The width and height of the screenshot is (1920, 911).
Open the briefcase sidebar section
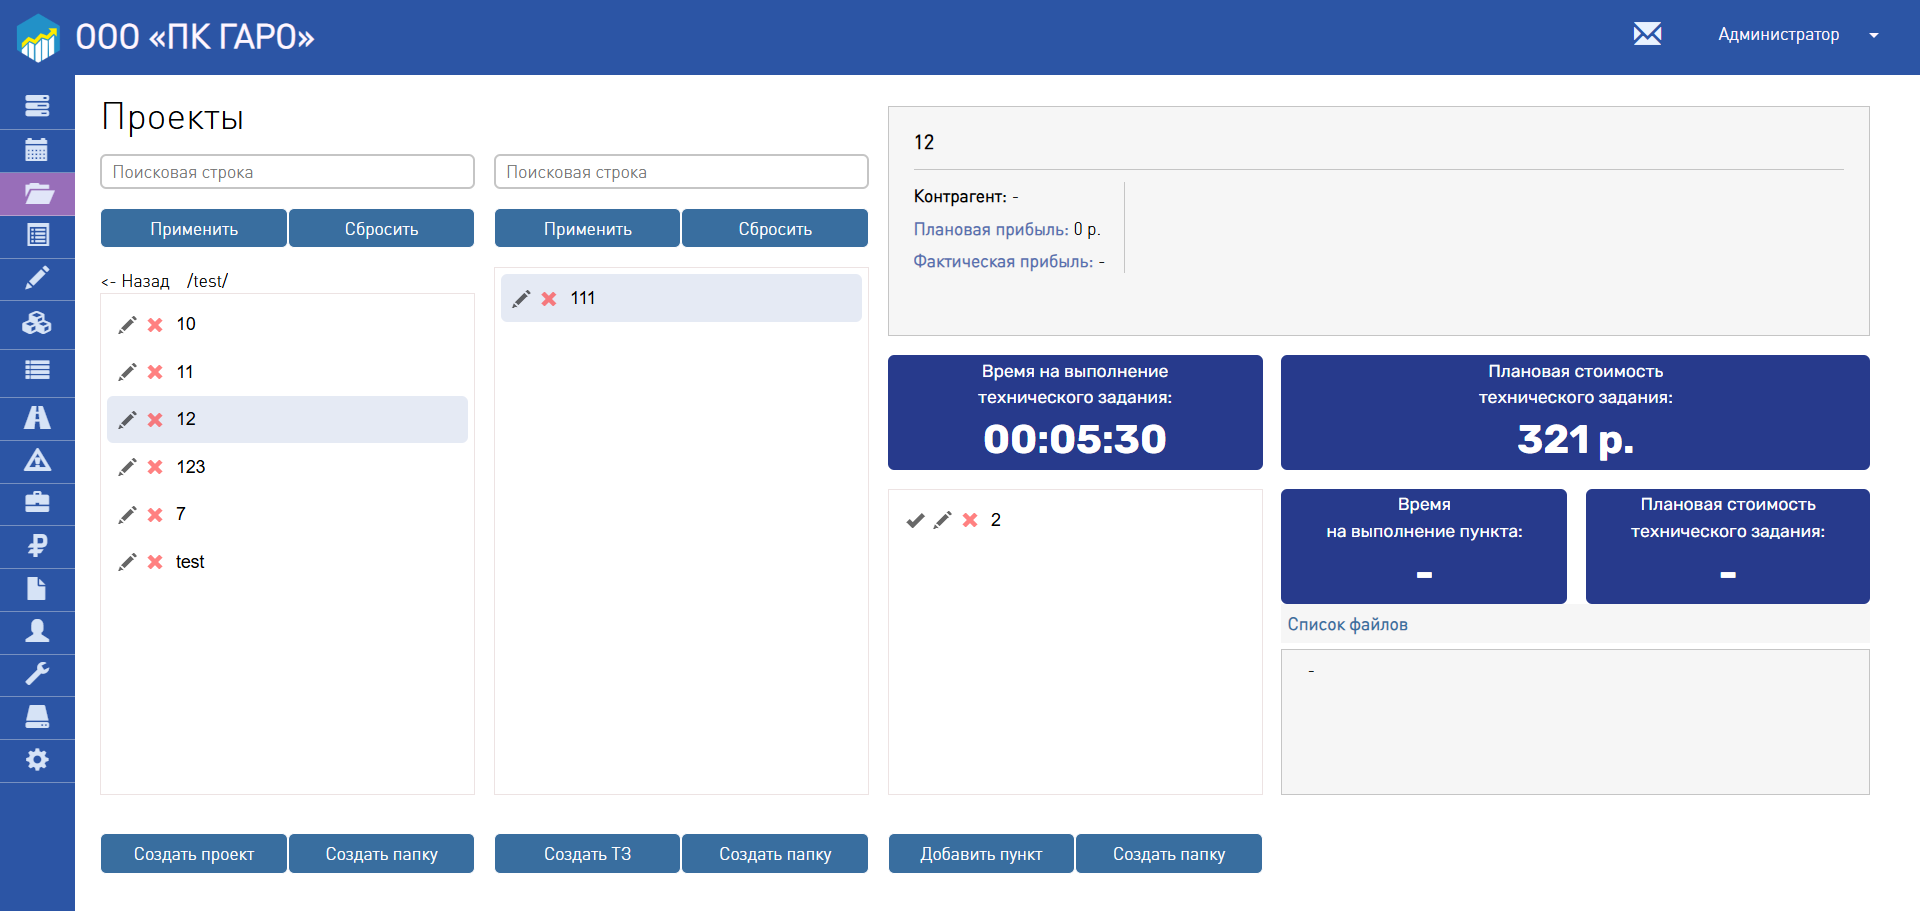pos(37,502)
